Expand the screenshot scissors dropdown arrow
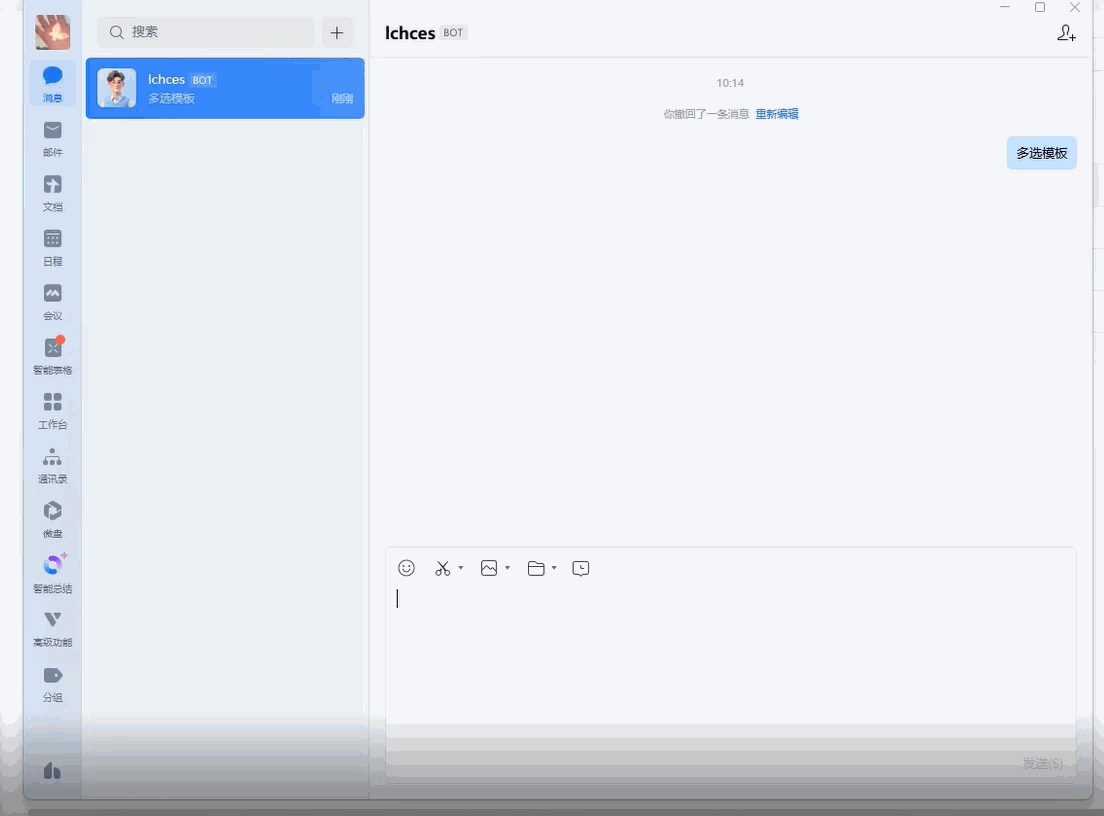 coord(461,568)
